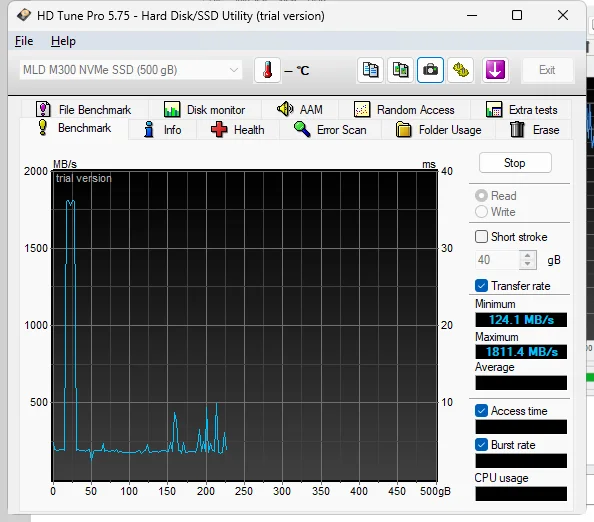Select the Write radio button
Screen dimensions: 594x522
(481, 211)
